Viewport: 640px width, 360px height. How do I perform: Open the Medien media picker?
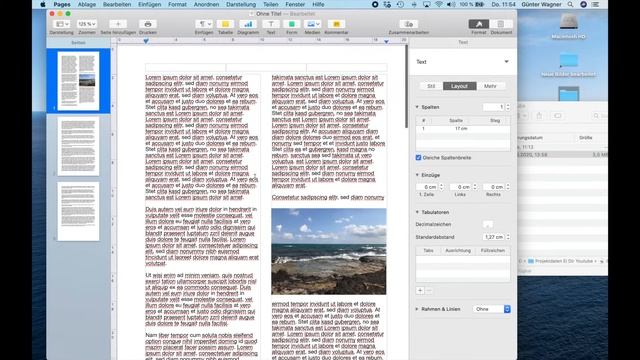pos(312,24)
